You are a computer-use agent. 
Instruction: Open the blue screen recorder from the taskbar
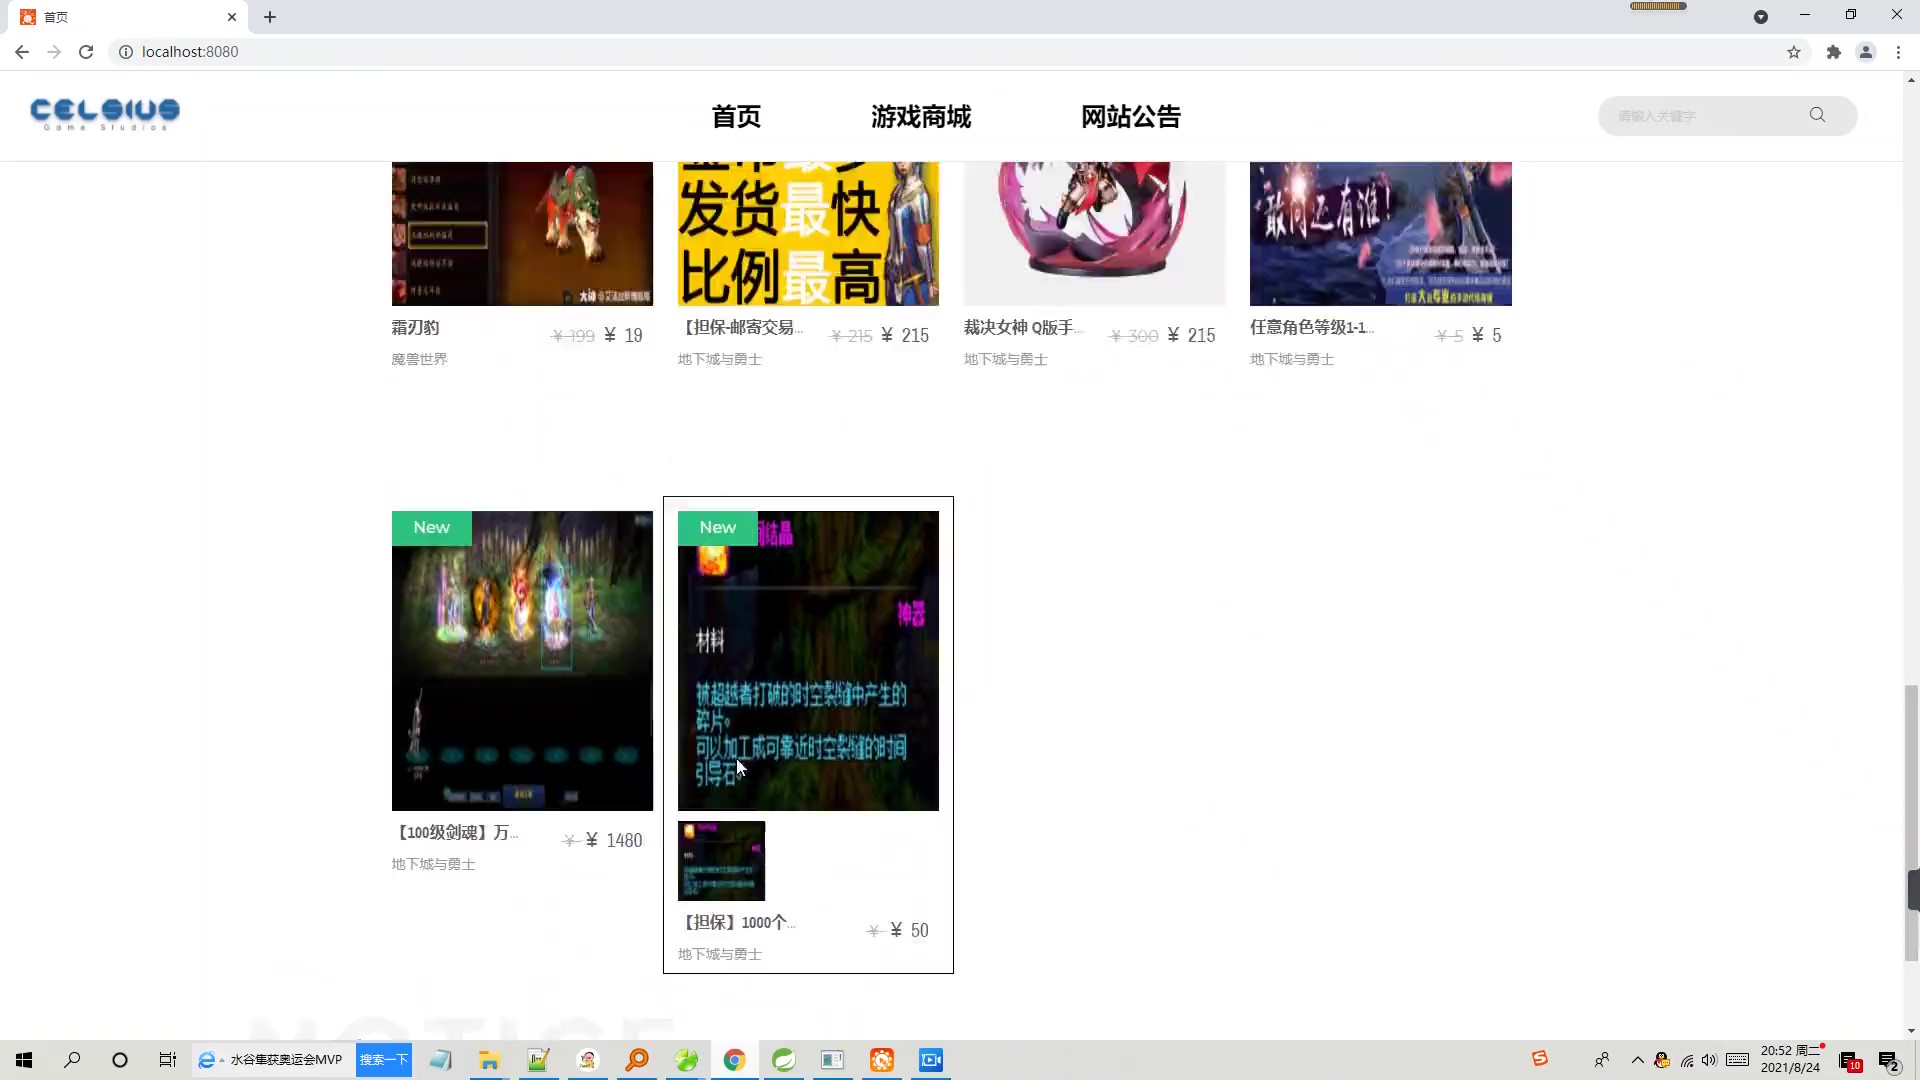pyautogui.click(x=930, y=1060)
